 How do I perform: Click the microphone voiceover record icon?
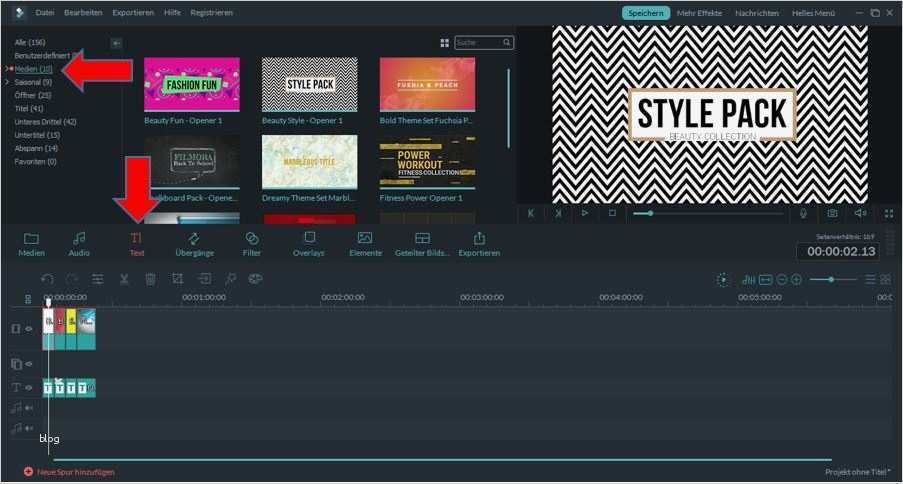[x=802, y=213]
